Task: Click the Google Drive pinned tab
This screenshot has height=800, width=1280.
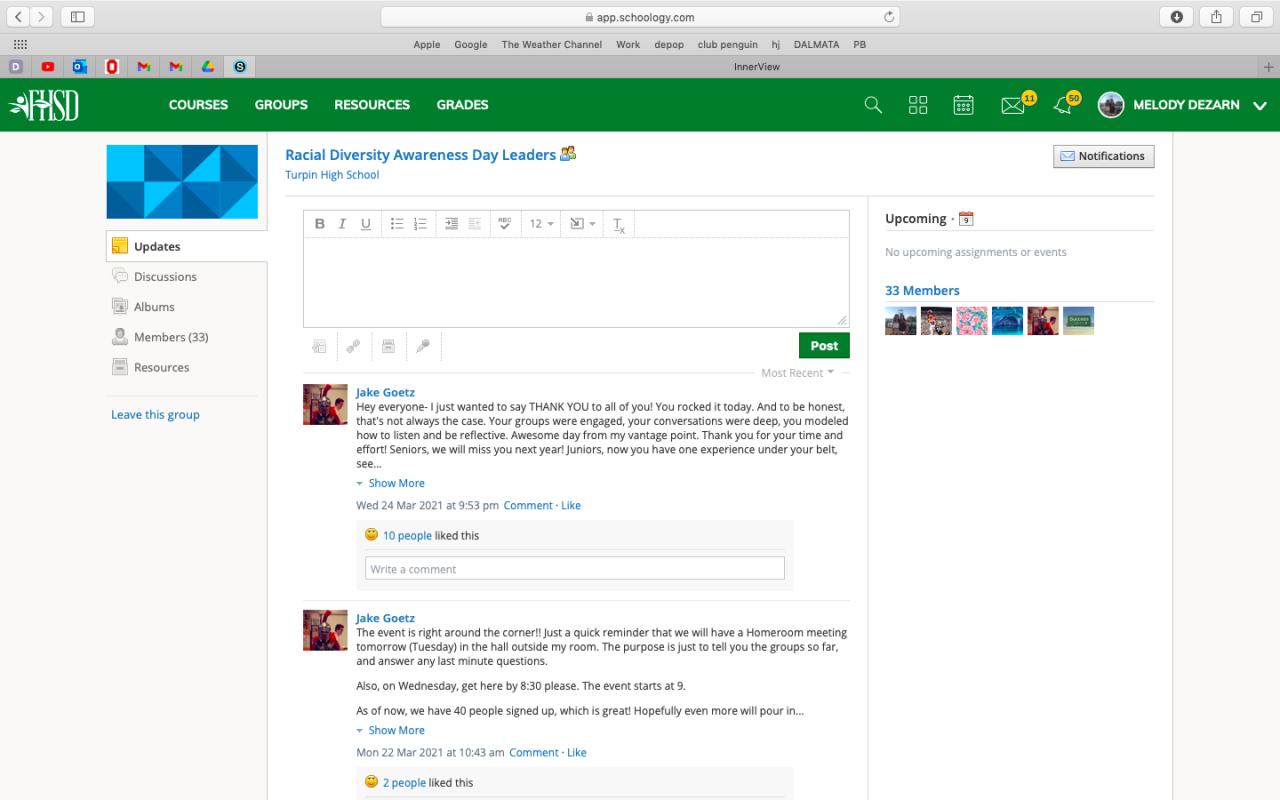Action: (208, 67)
